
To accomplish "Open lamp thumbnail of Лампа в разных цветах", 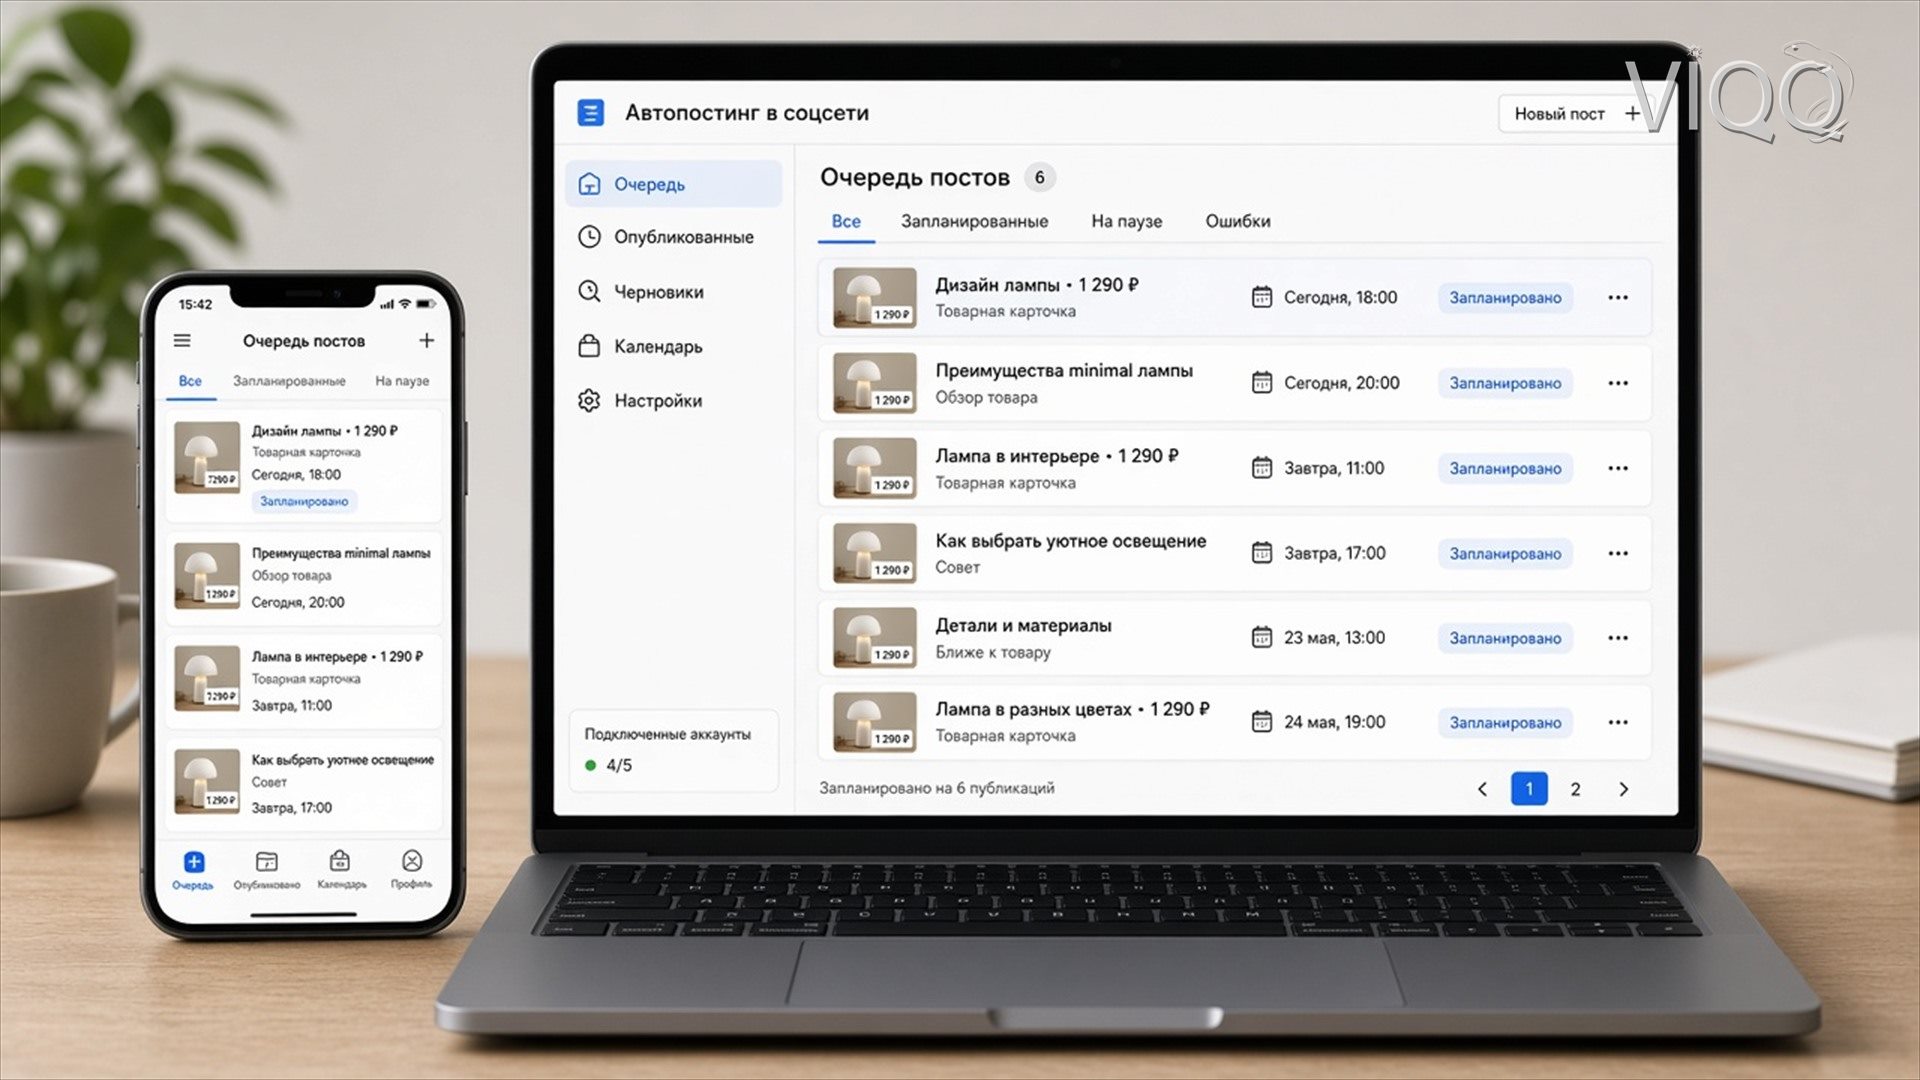I will 875,722.
